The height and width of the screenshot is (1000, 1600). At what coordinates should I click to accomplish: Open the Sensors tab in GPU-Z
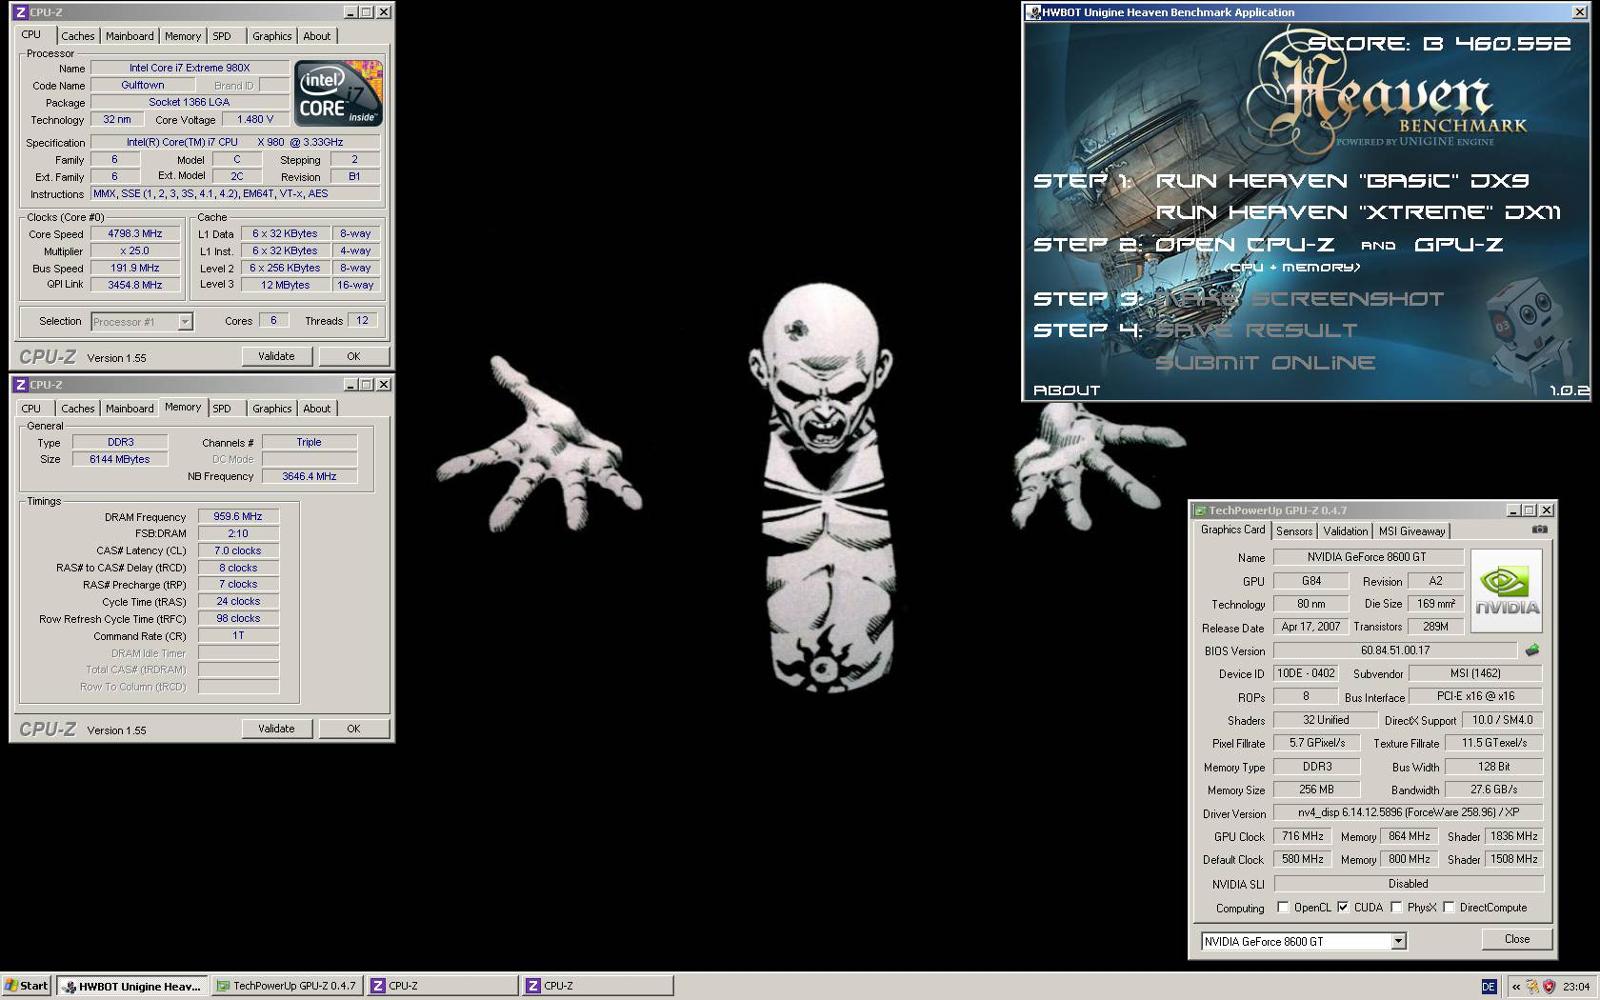pos(1294,531)
